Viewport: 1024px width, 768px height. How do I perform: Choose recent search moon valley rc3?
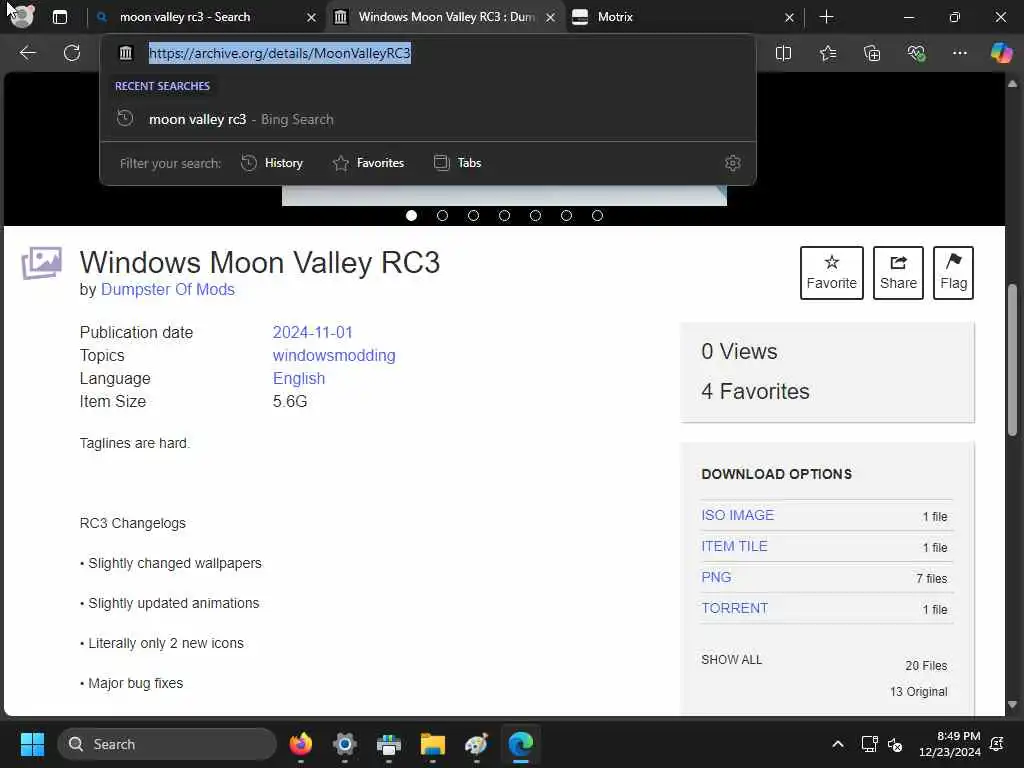point(428,120)
